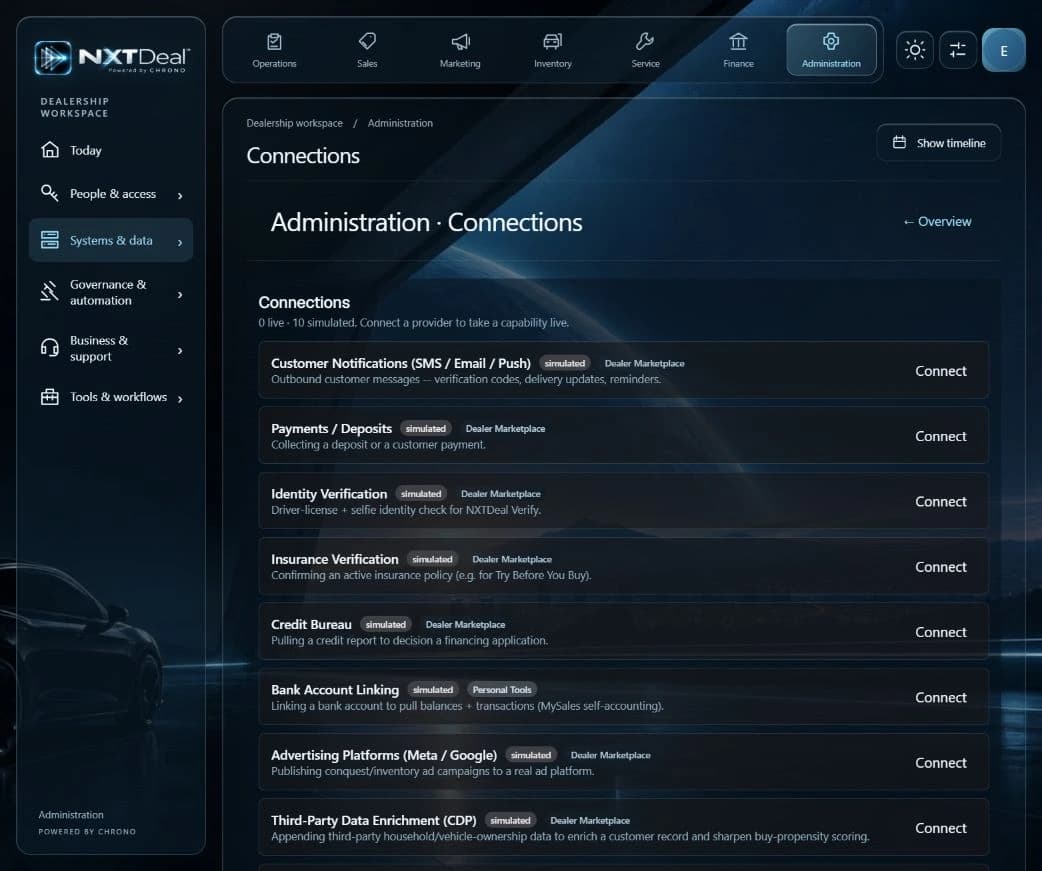Image resolution: width=1042 pixels, height=871 pixels.
Task: Click the Today home icon
Action: tap(50, 149)
